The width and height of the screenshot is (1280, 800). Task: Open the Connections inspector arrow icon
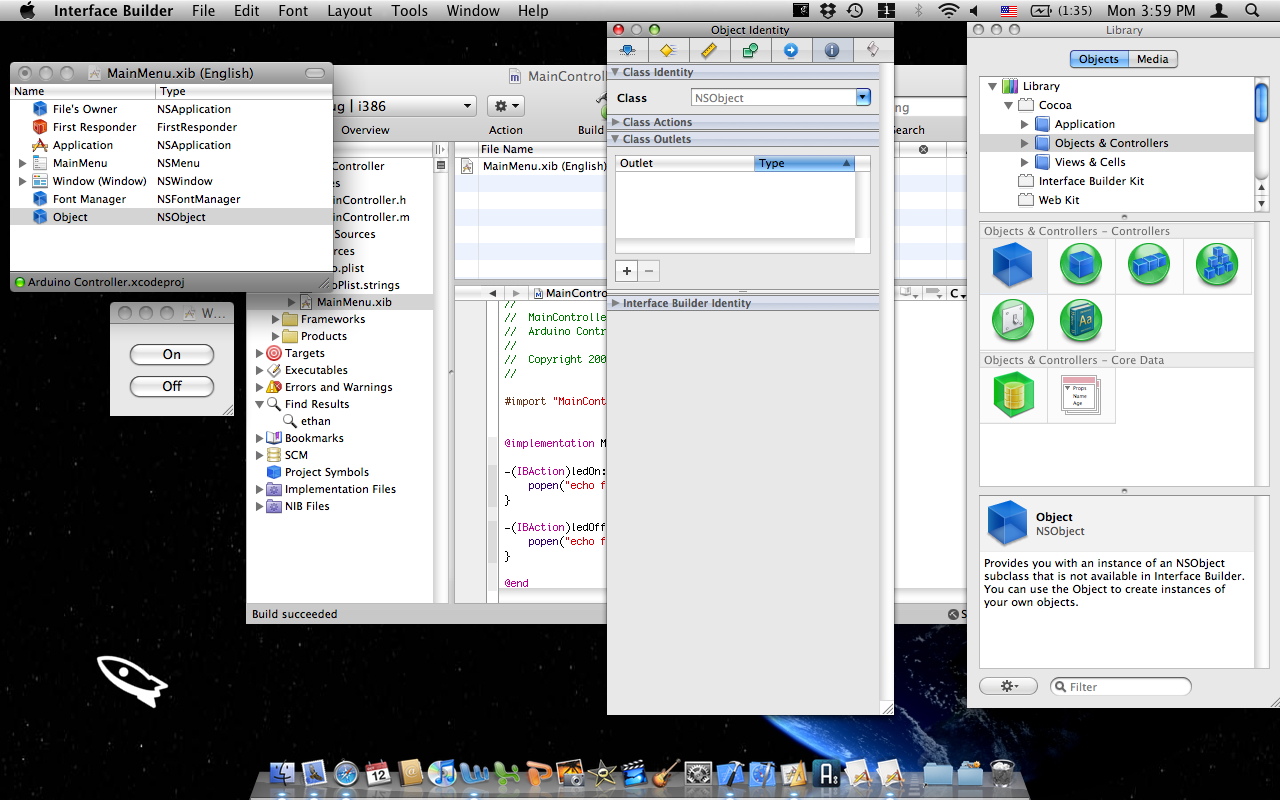pyautogui.click(x=791, y=50)
